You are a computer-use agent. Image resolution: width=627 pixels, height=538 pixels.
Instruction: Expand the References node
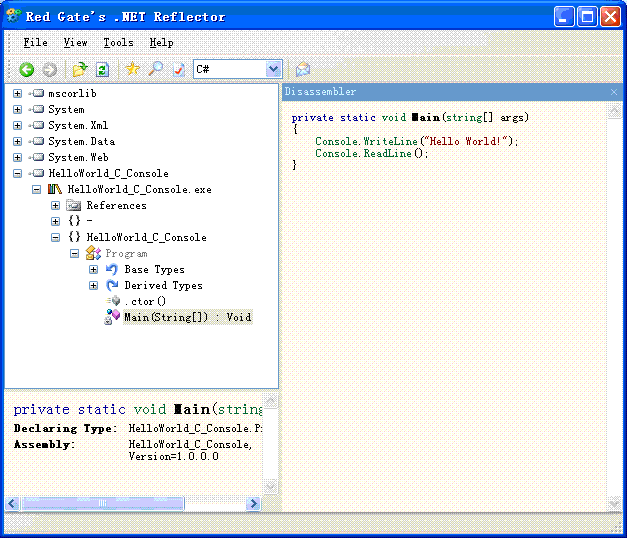pos(56,205)
